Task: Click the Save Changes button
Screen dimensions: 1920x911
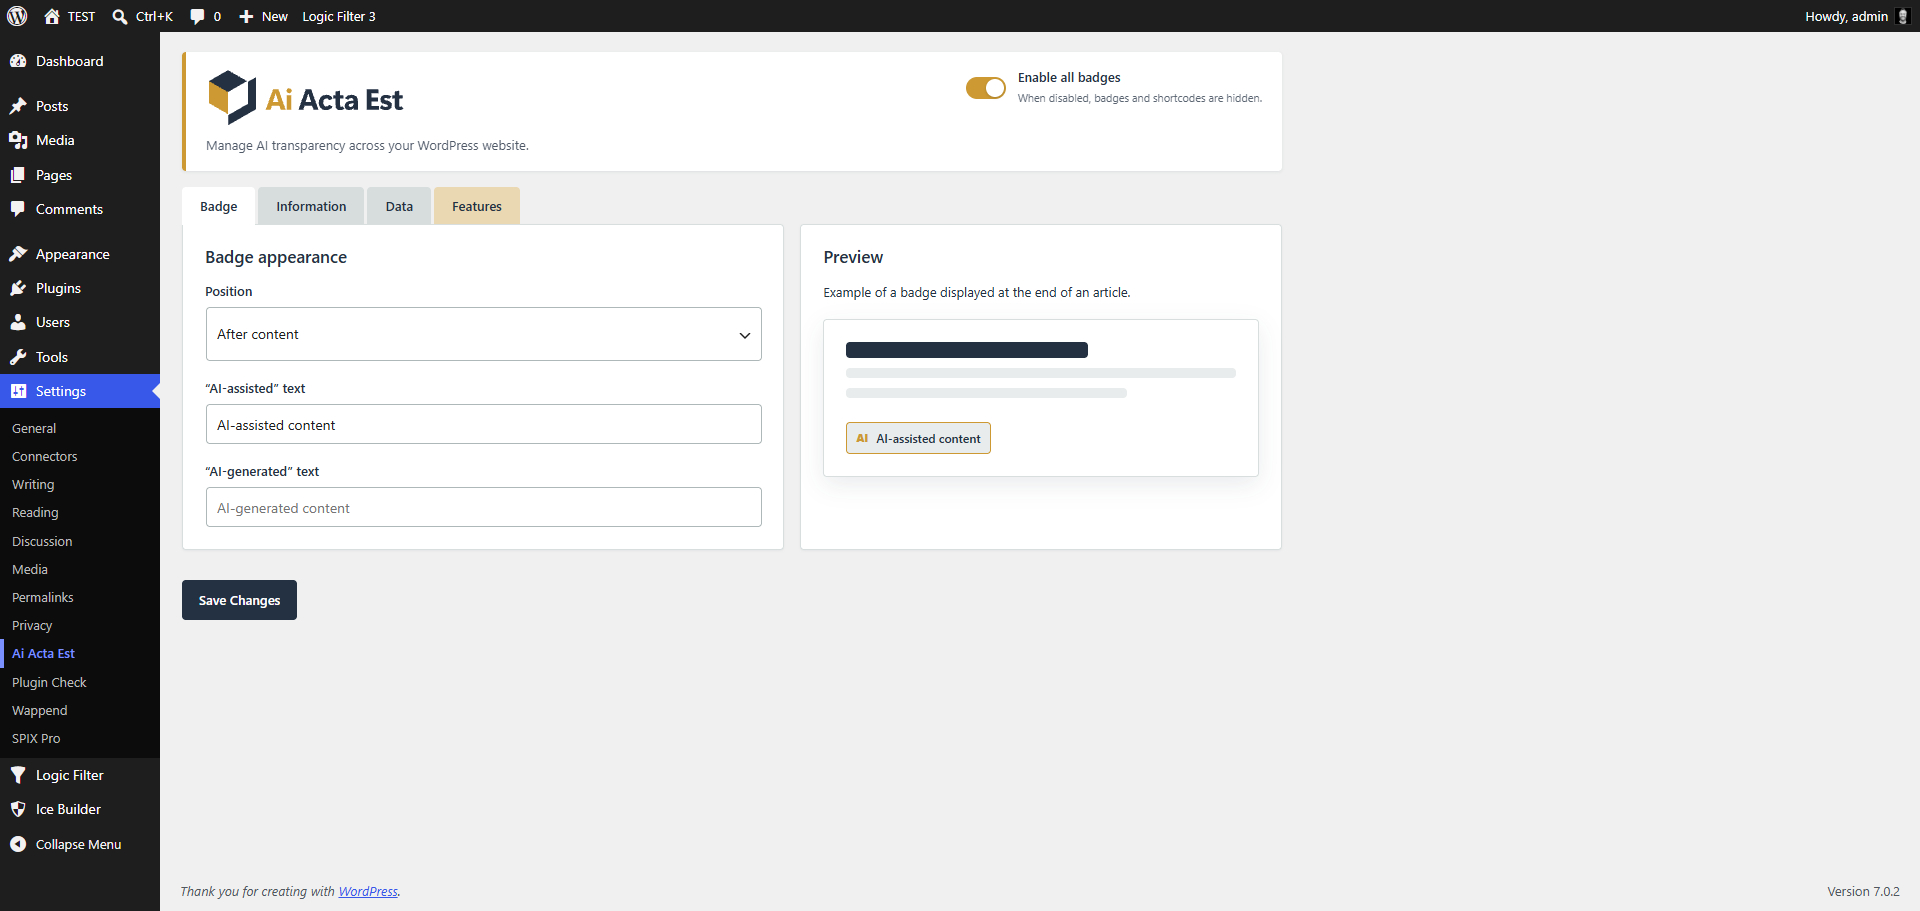Action: 239,600
